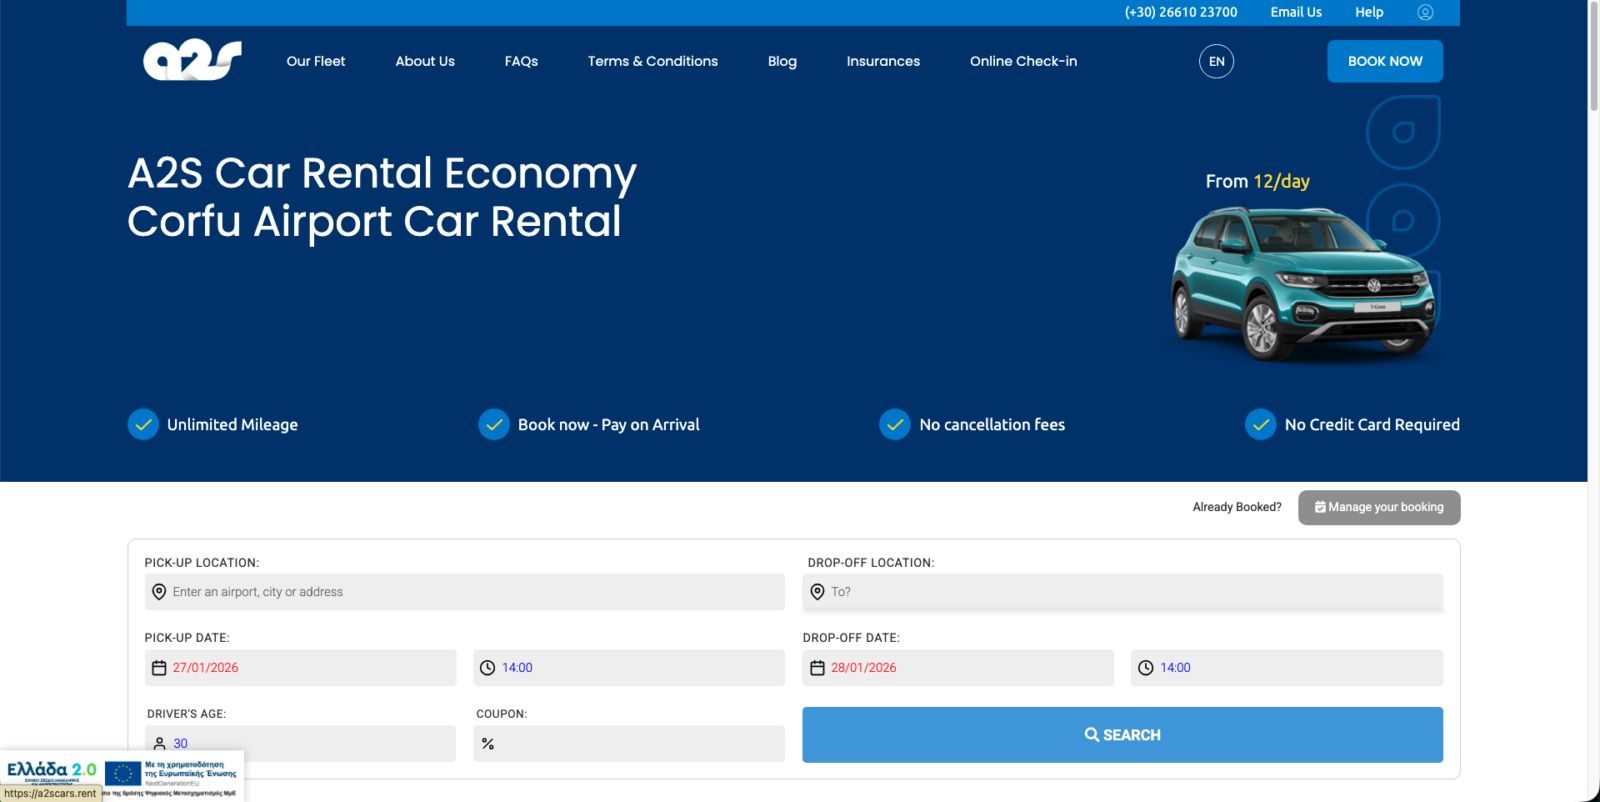The width and height of the screenshot is (1600, 802).
Task: Open the EN language selector
Action: 1216,61
